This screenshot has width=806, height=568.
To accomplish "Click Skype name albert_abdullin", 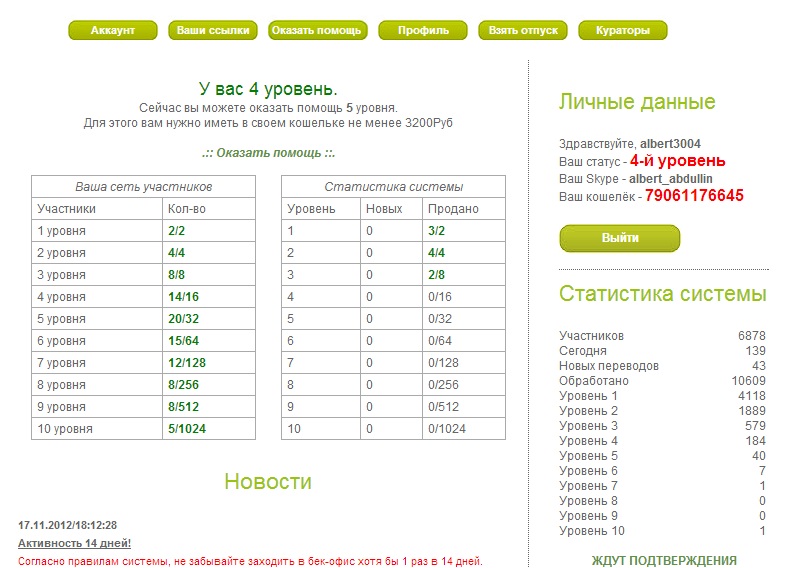I will coord(671,178).
